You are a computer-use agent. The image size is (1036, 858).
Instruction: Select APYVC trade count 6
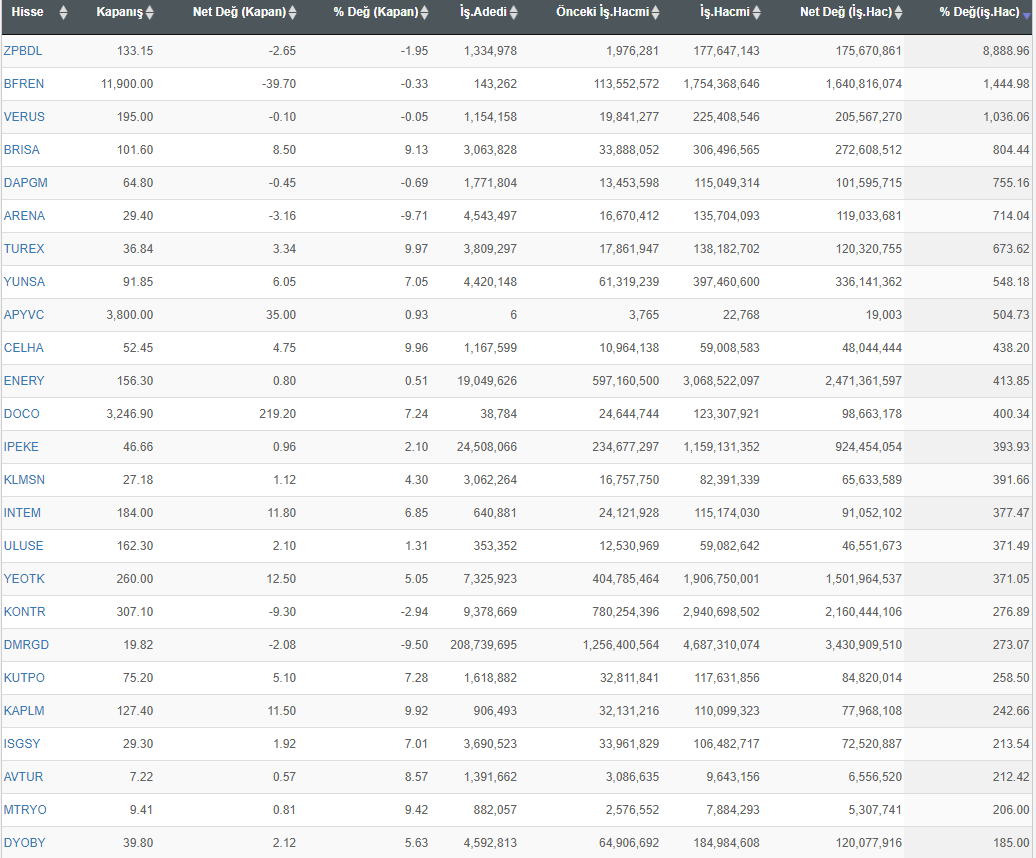[x=513, y=315]
